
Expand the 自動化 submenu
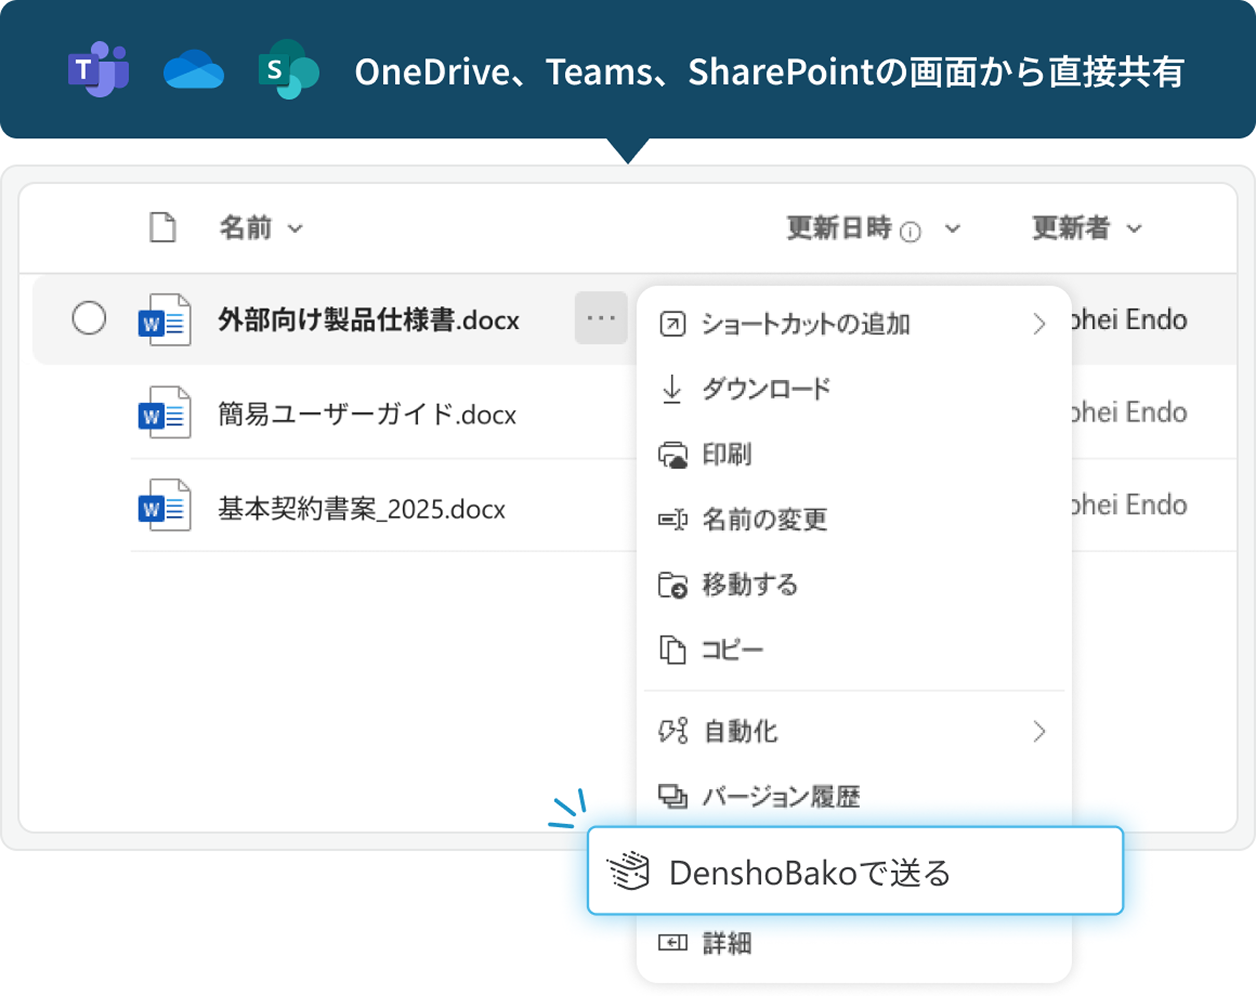coord(1039,732)
